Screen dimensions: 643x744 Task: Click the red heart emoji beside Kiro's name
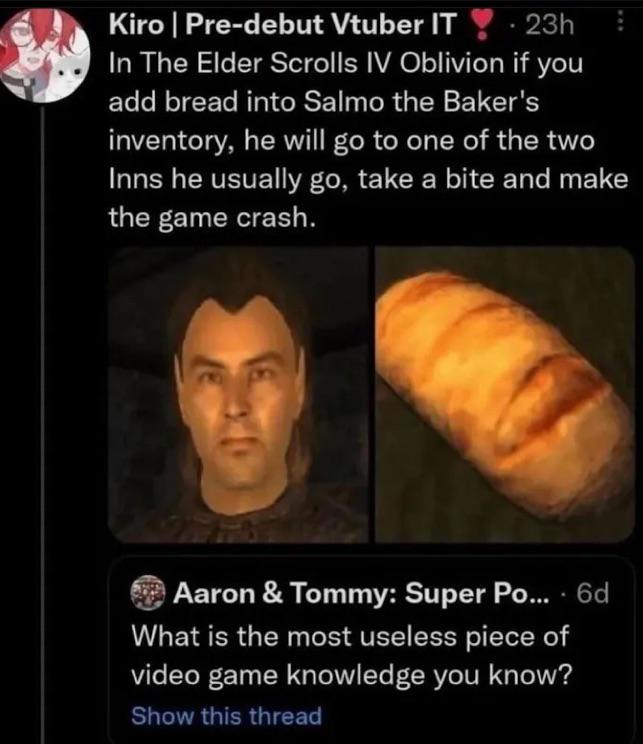point(481,25)
